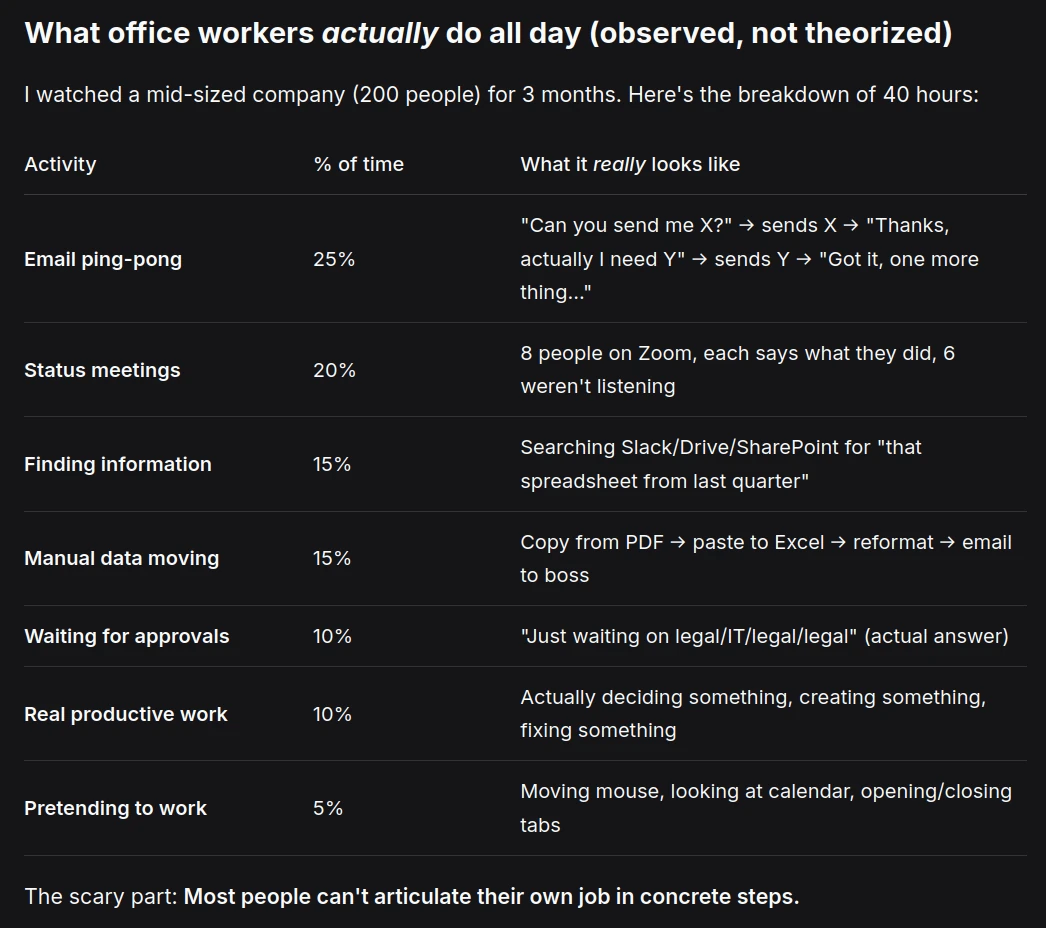Click the "Actually deciding something" description

[752, 713]
